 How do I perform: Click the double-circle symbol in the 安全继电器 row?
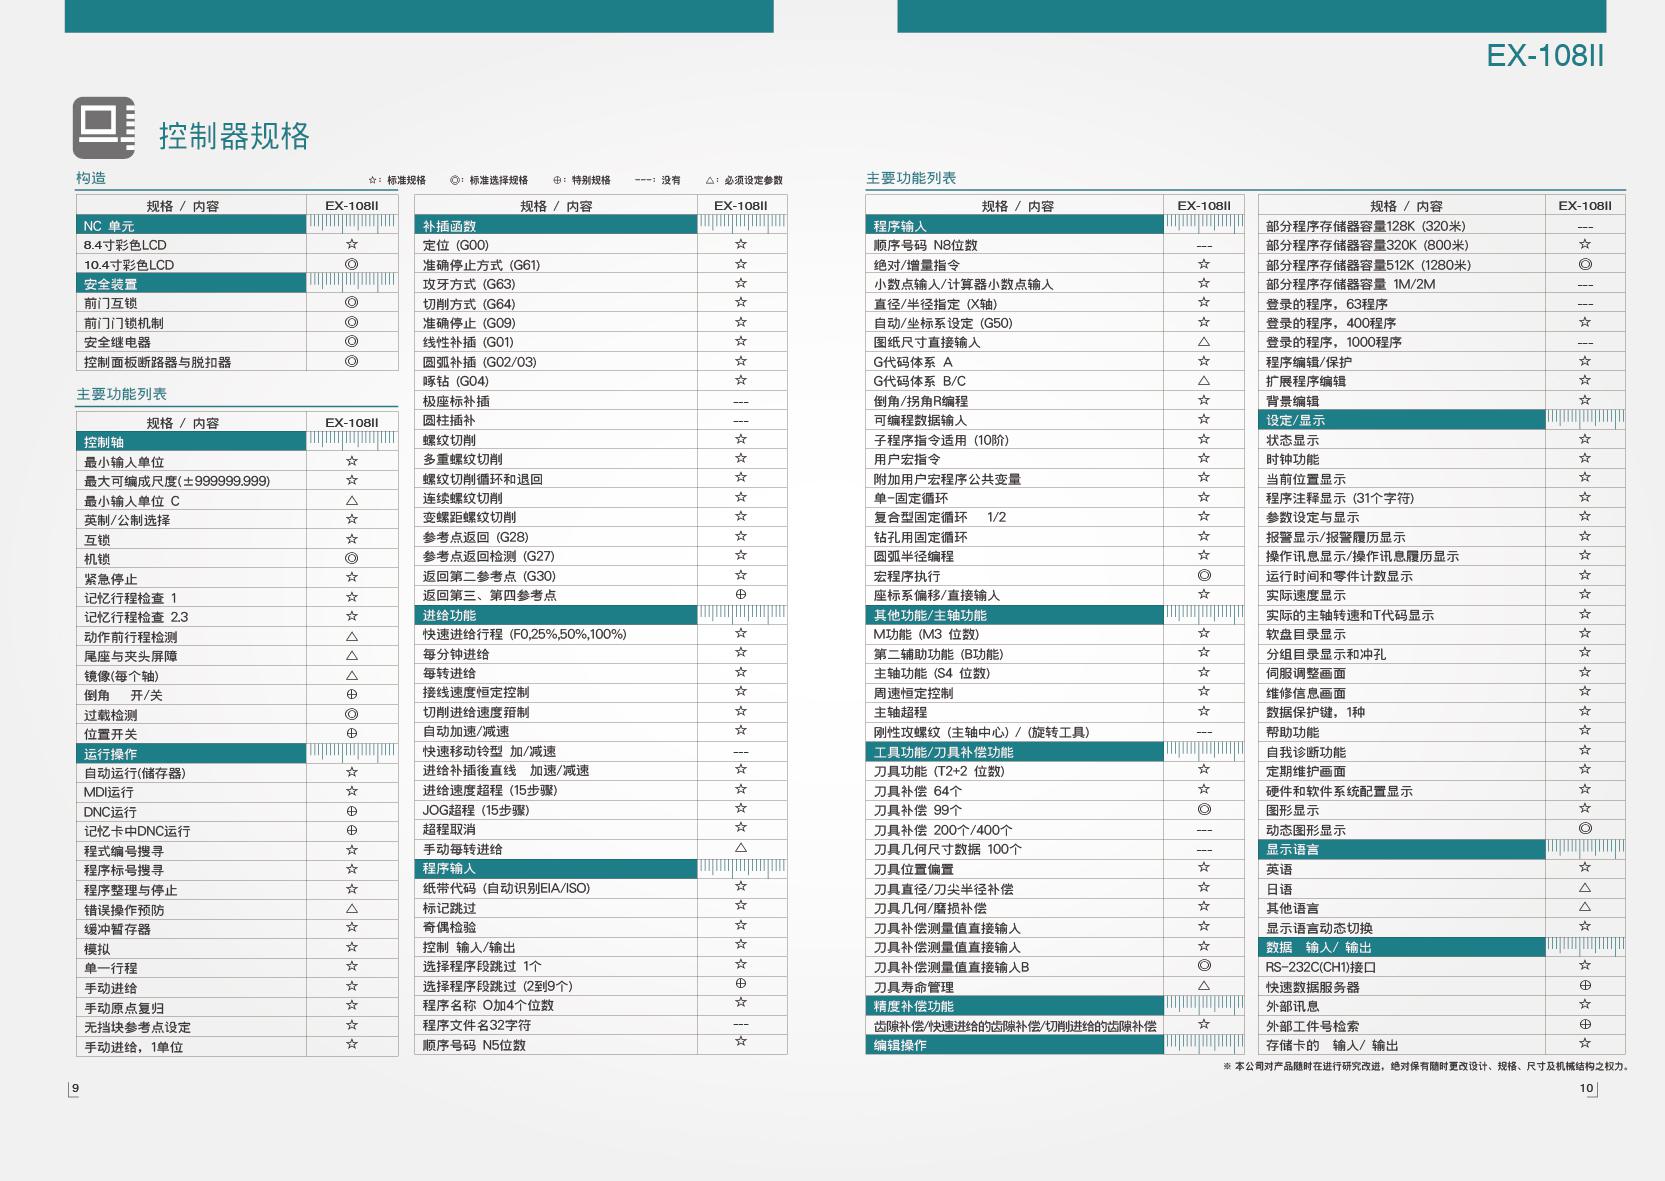[x=351, y=342]
